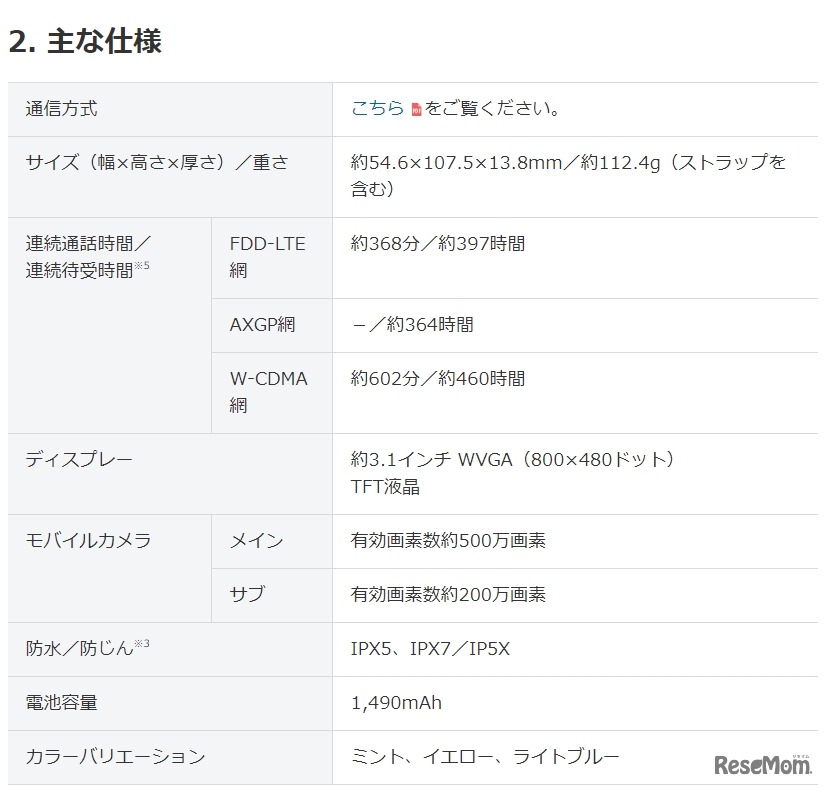Click the ※3 footnote on 防水／防じん

[x=142, y=644]
